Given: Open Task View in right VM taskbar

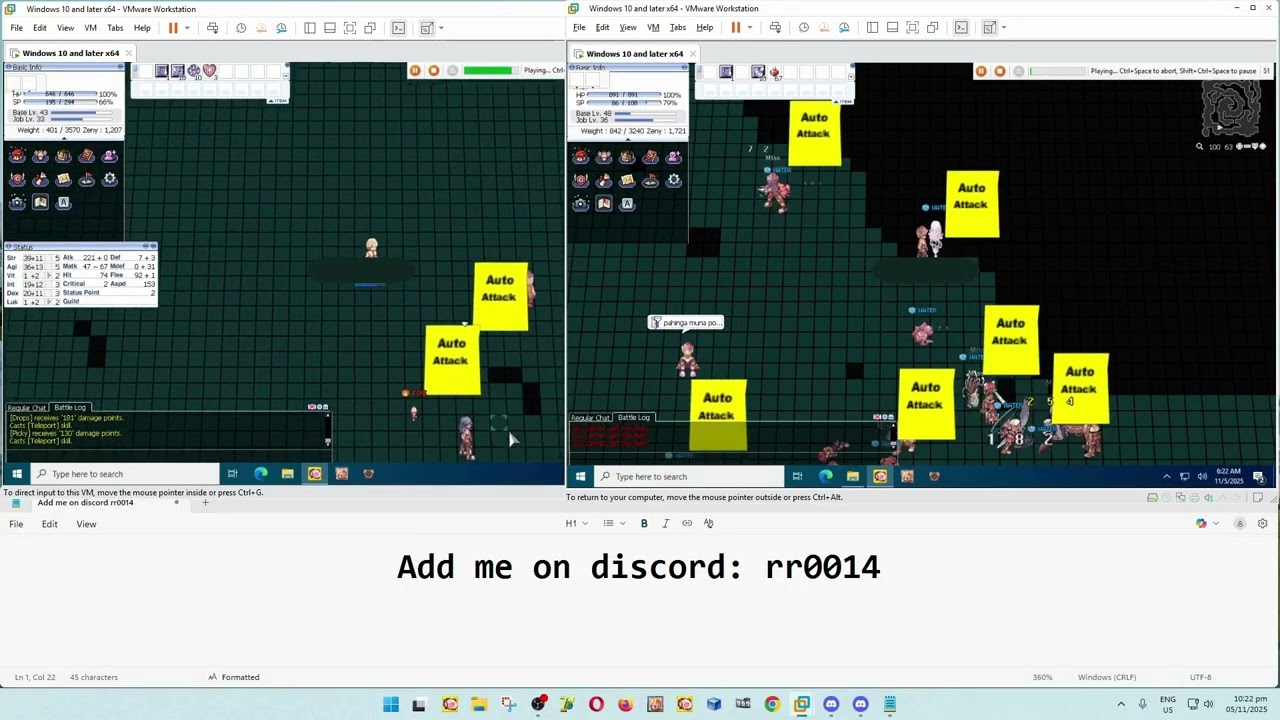Looking at the screenshot, I should point(797,477).
